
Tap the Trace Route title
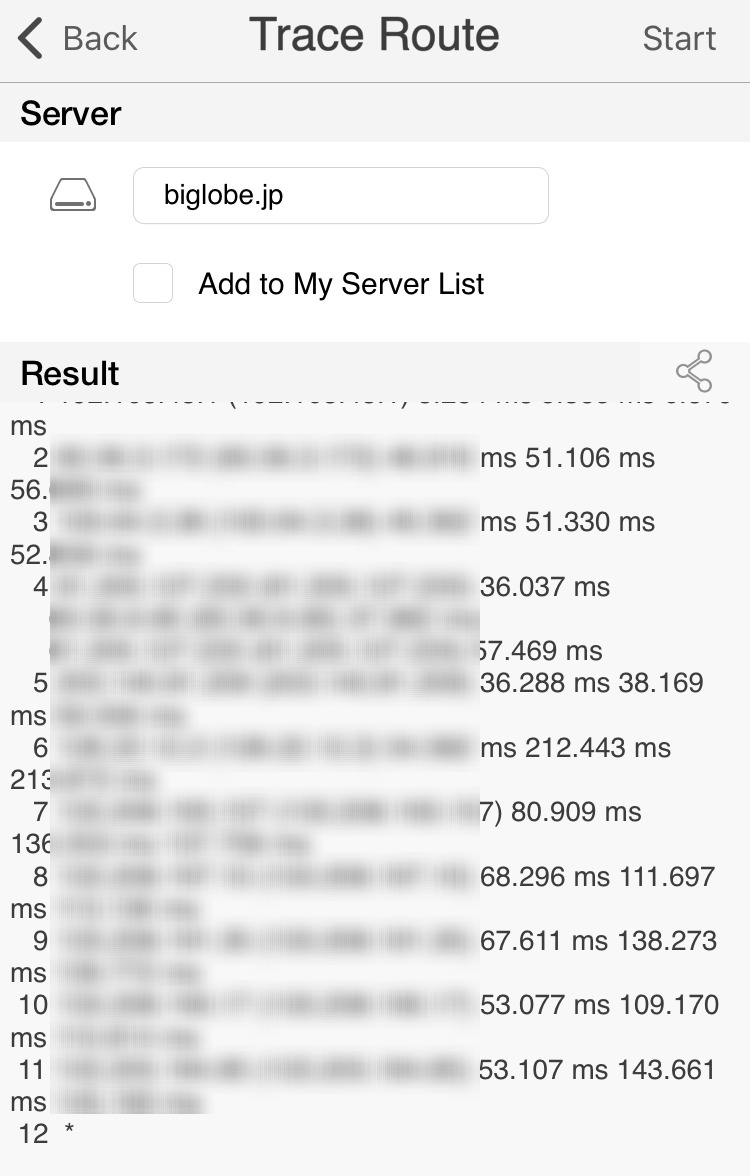pos(374,37)
